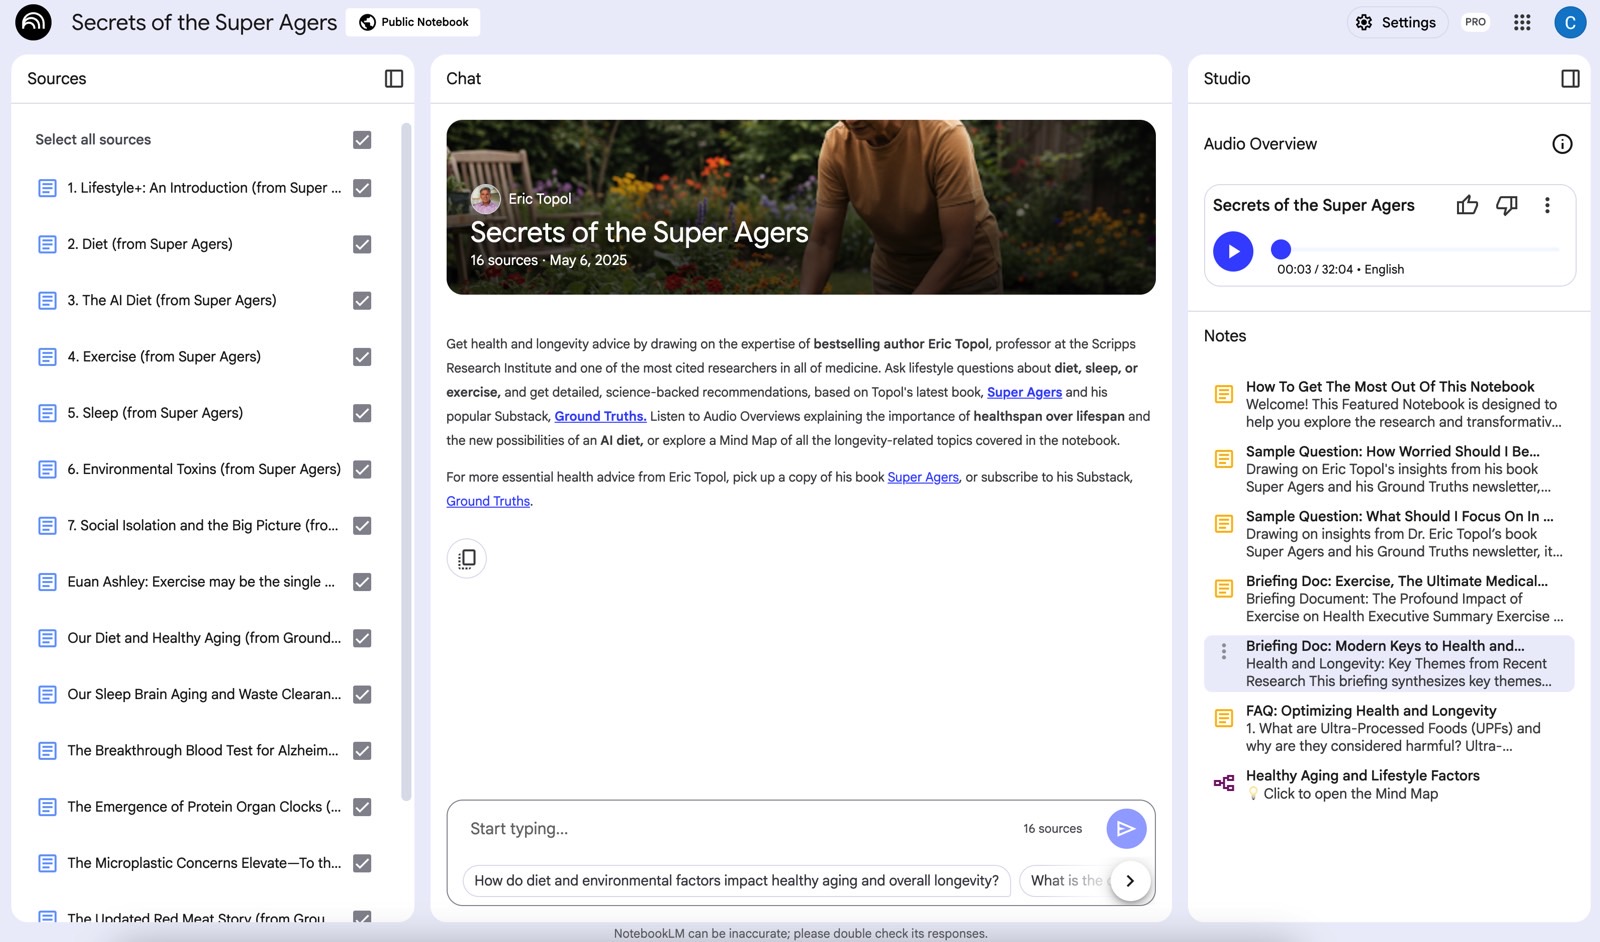This screenshot has width=1600, height=942.
Task: Click the document icon for Diet source
Action: [47, 244]
